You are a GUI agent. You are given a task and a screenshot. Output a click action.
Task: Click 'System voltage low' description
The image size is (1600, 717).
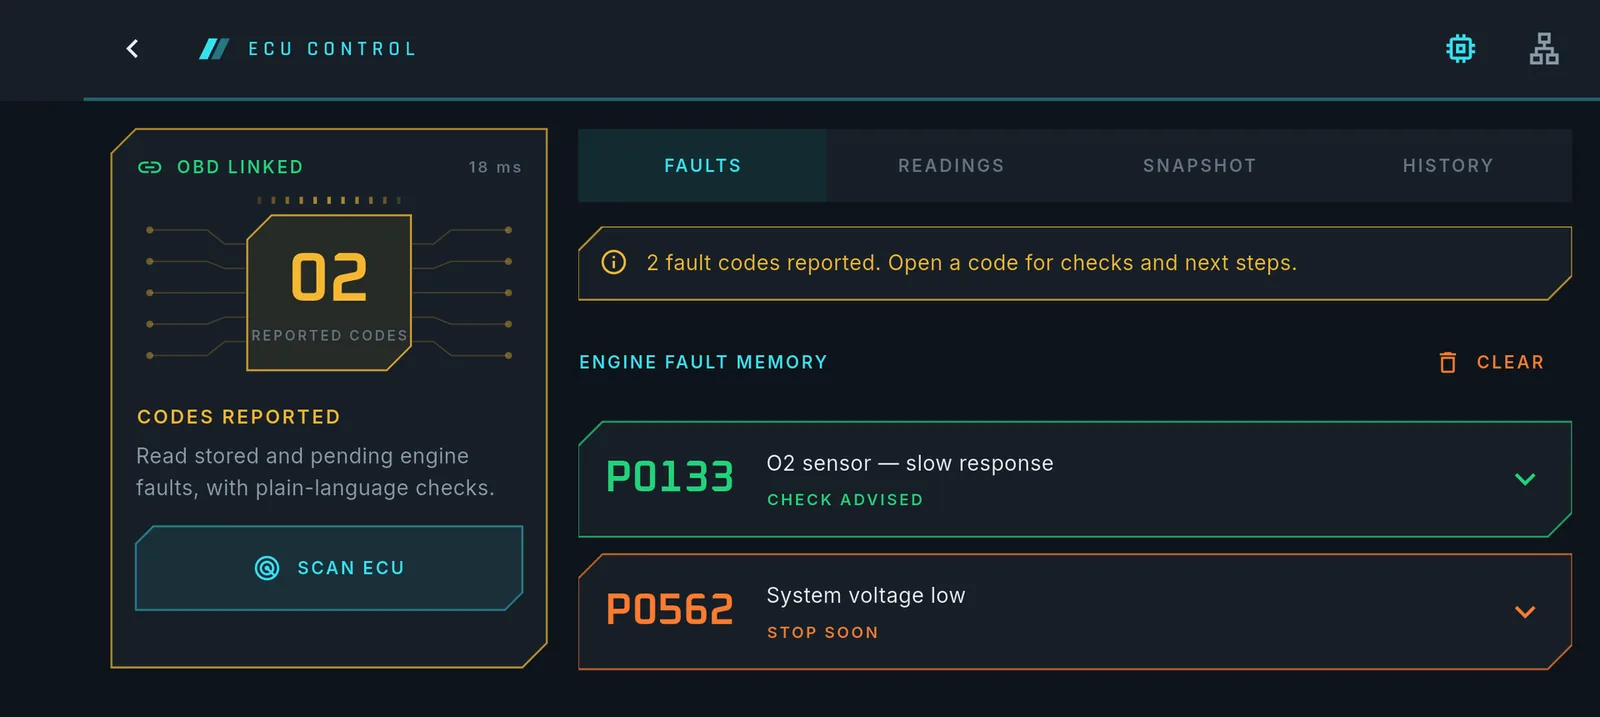pos(866,596)
